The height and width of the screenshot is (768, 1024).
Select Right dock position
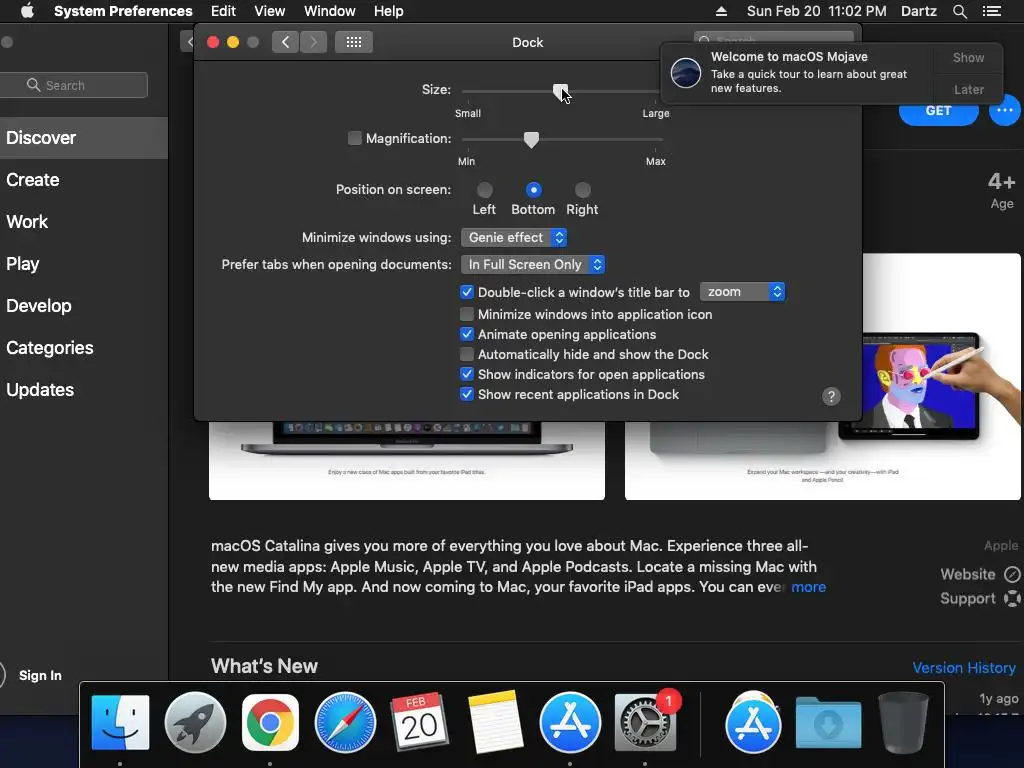pos(583,190)
